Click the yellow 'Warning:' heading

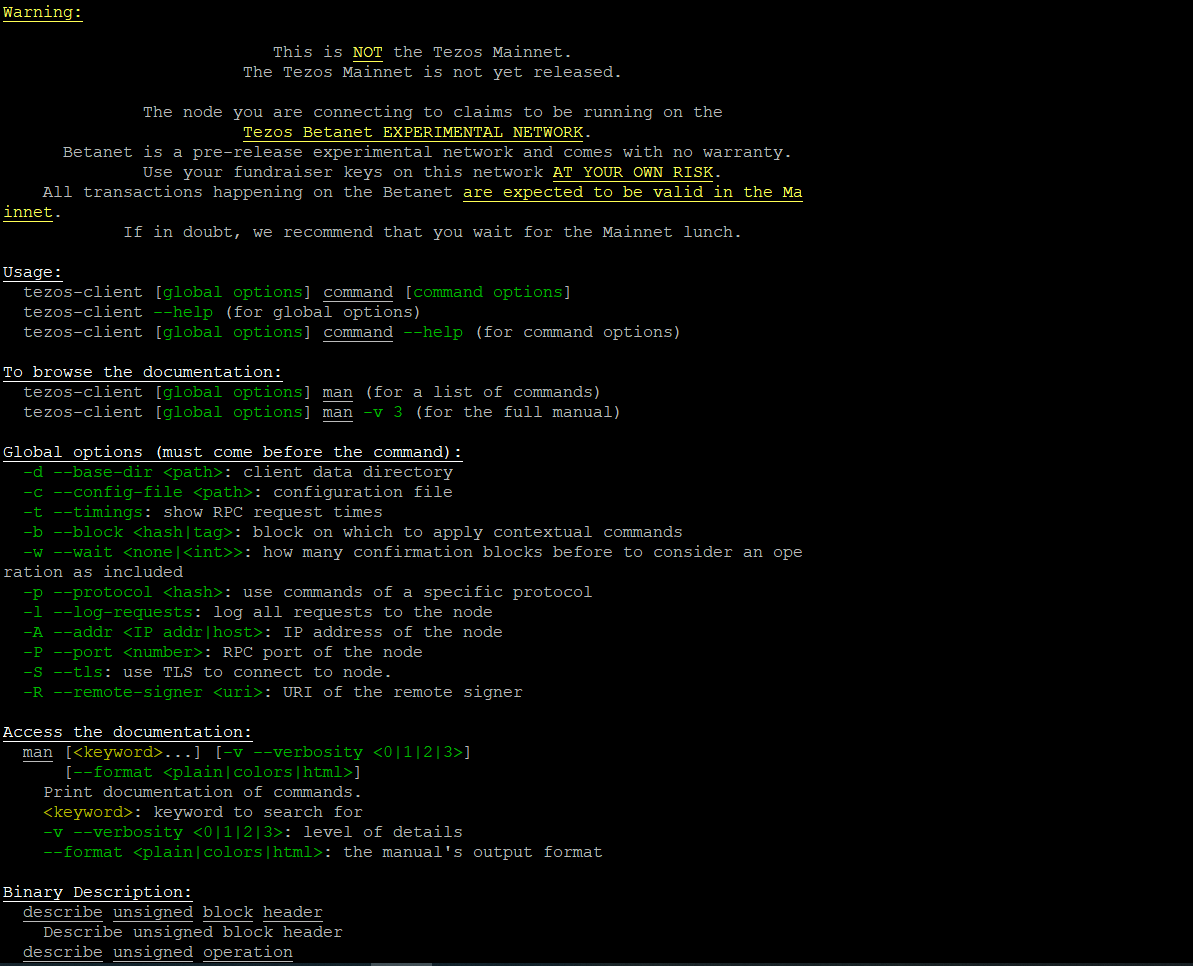[x=42, y=12]
